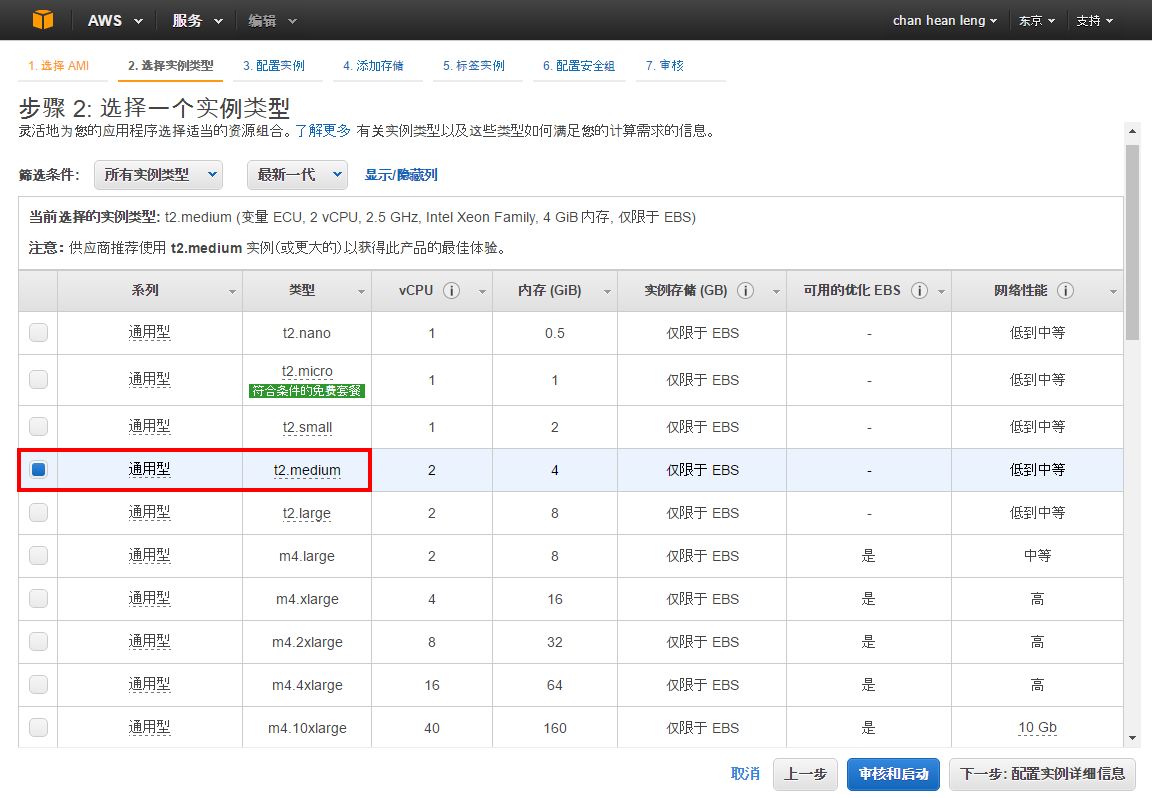
Task: Select the t2.micro free tier checkbox
Action: (x=38, y=380)
